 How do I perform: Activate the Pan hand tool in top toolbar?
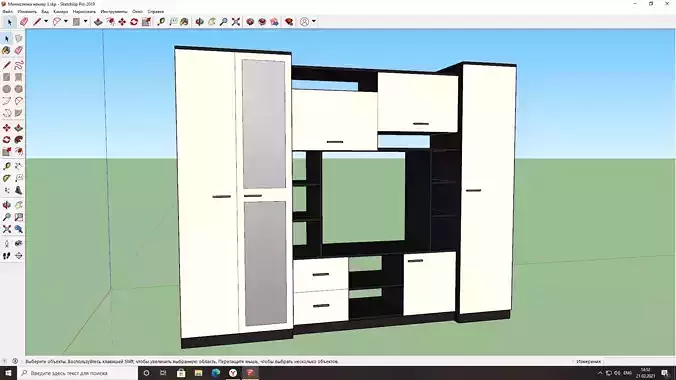point(212,22)
